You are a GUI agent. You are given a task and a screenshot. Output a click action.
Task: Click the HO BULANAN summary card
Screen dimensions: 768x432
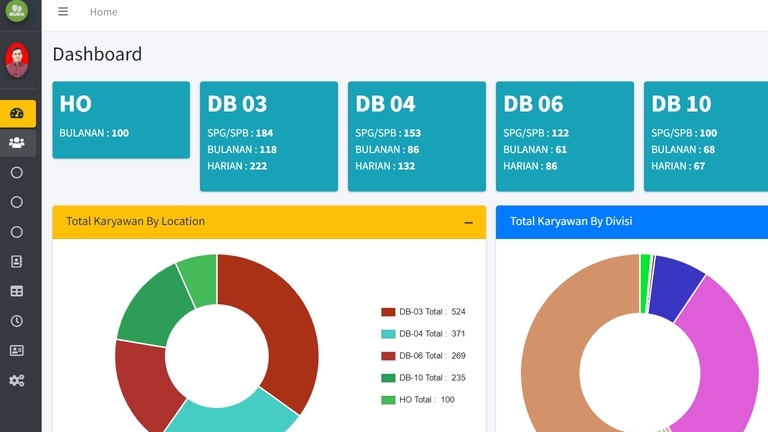(x=121, y=120)
